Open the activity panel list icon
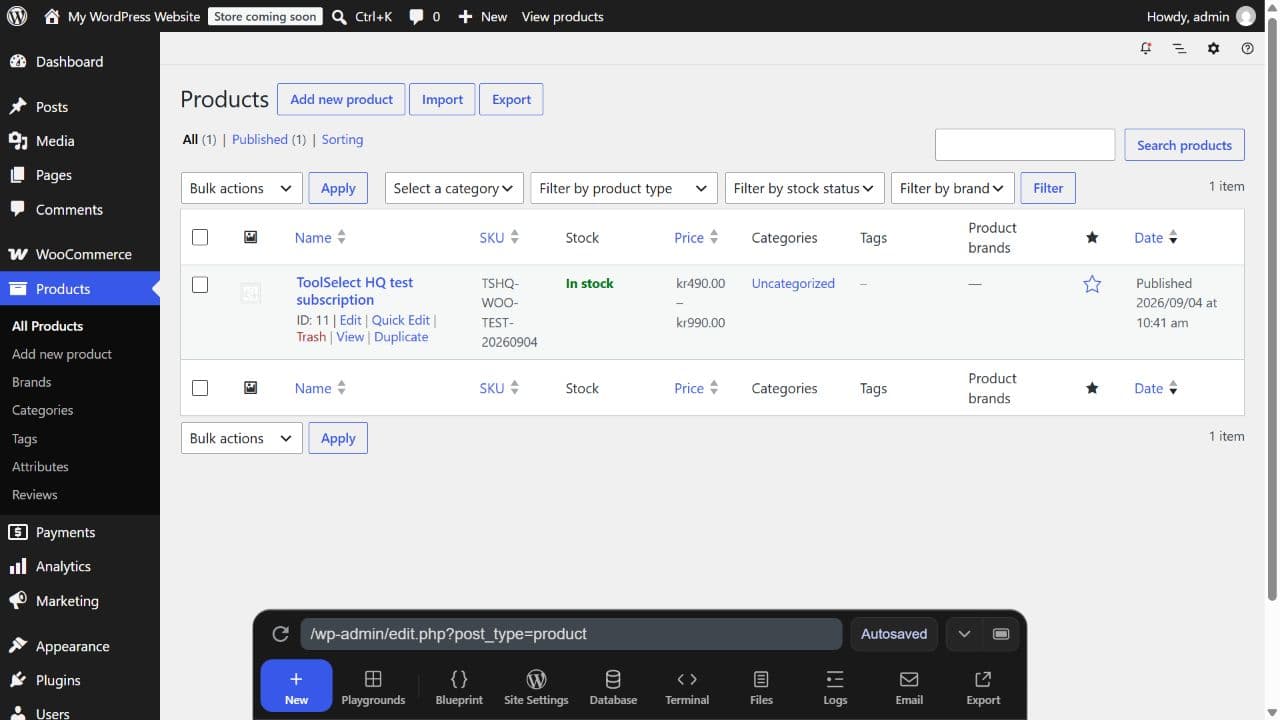The width and height of the screenshot is (1280, 720). [x=1180, y=48]
